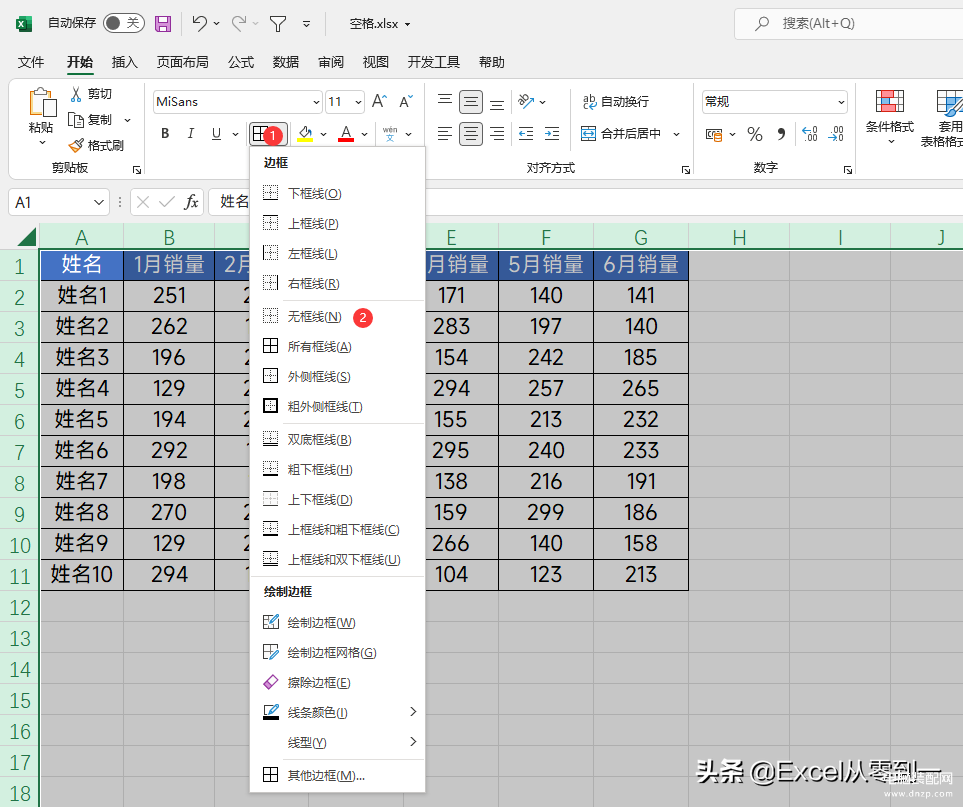Expand the Name Box A1 dropdown
The width and height of the screenshot is (963, 807).
click(x=98, y=202)
